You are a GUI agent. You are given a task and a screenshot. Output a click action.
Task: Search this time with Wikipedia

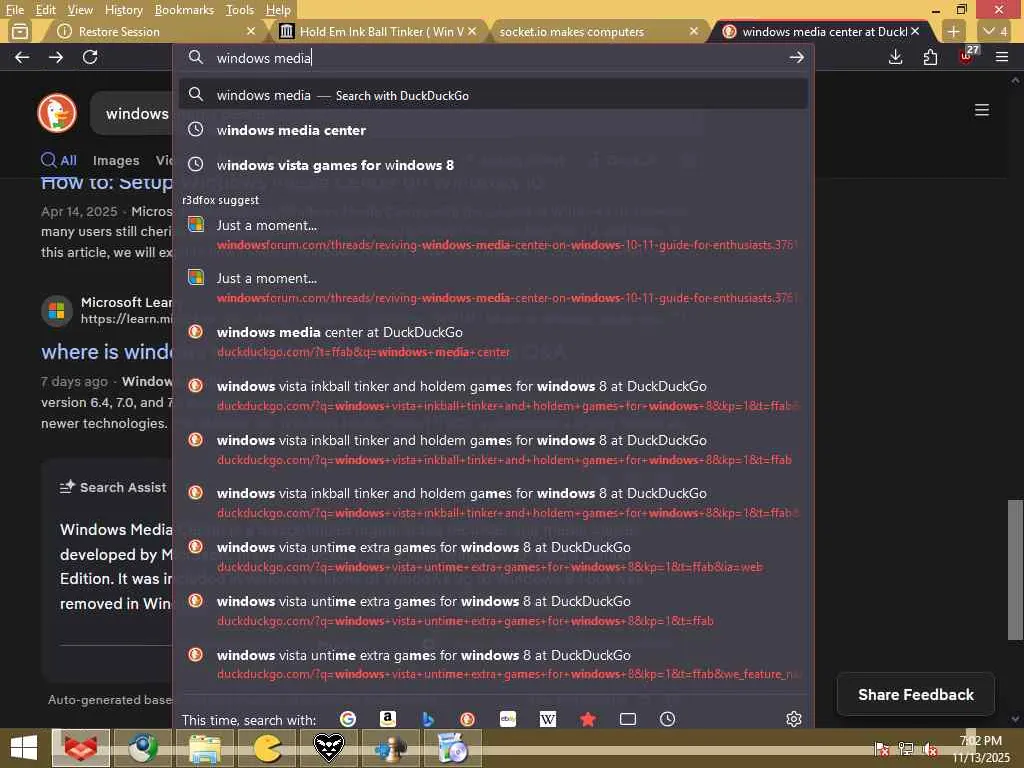[x=548, y=719]
